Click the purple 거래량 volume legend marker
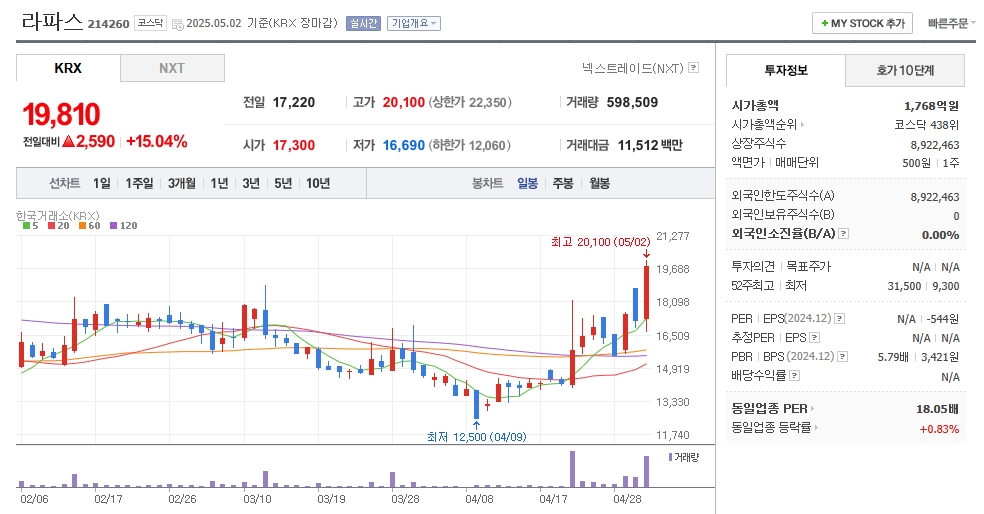984x514 pixels. (670, 458)
